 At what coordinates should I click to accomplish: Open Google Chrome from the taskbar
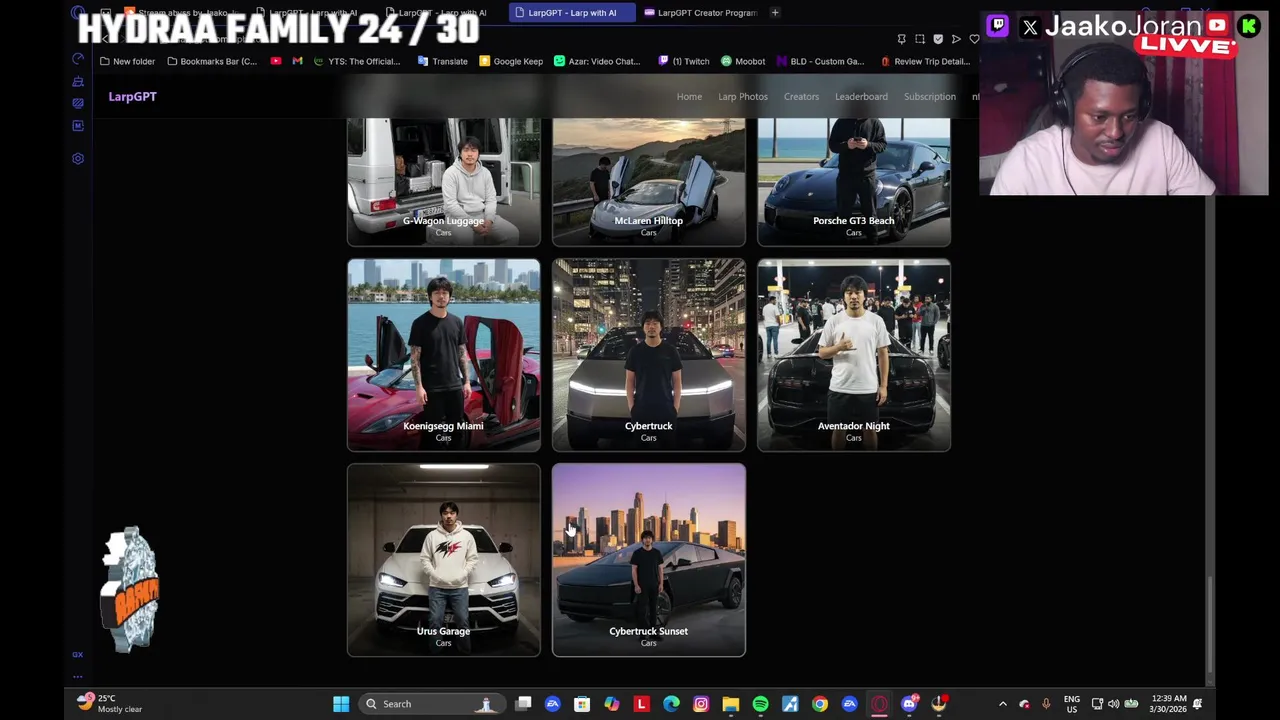pos(820,704)
